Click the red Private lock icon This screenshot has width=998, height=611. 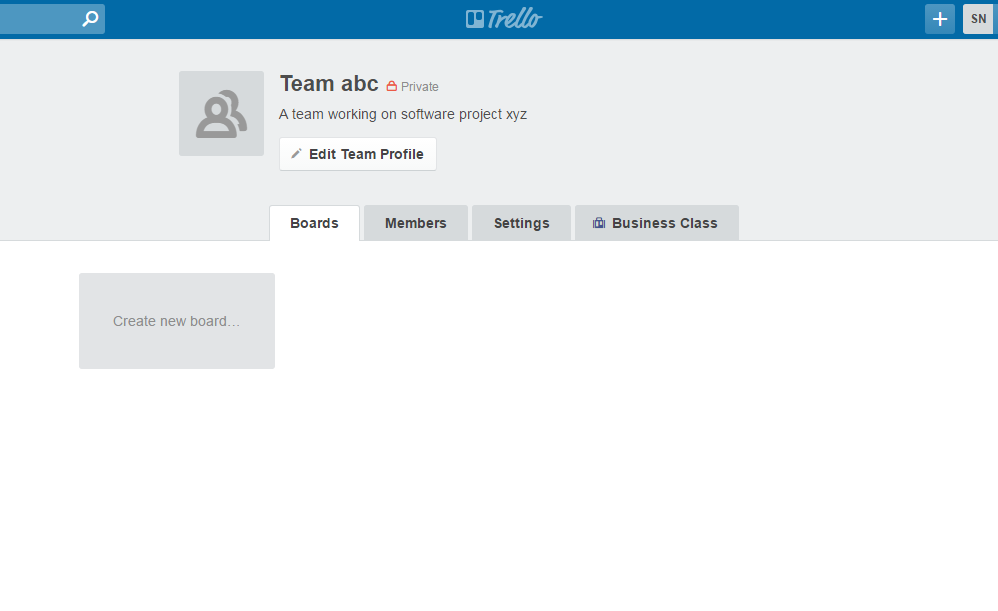tap(391, 86)
